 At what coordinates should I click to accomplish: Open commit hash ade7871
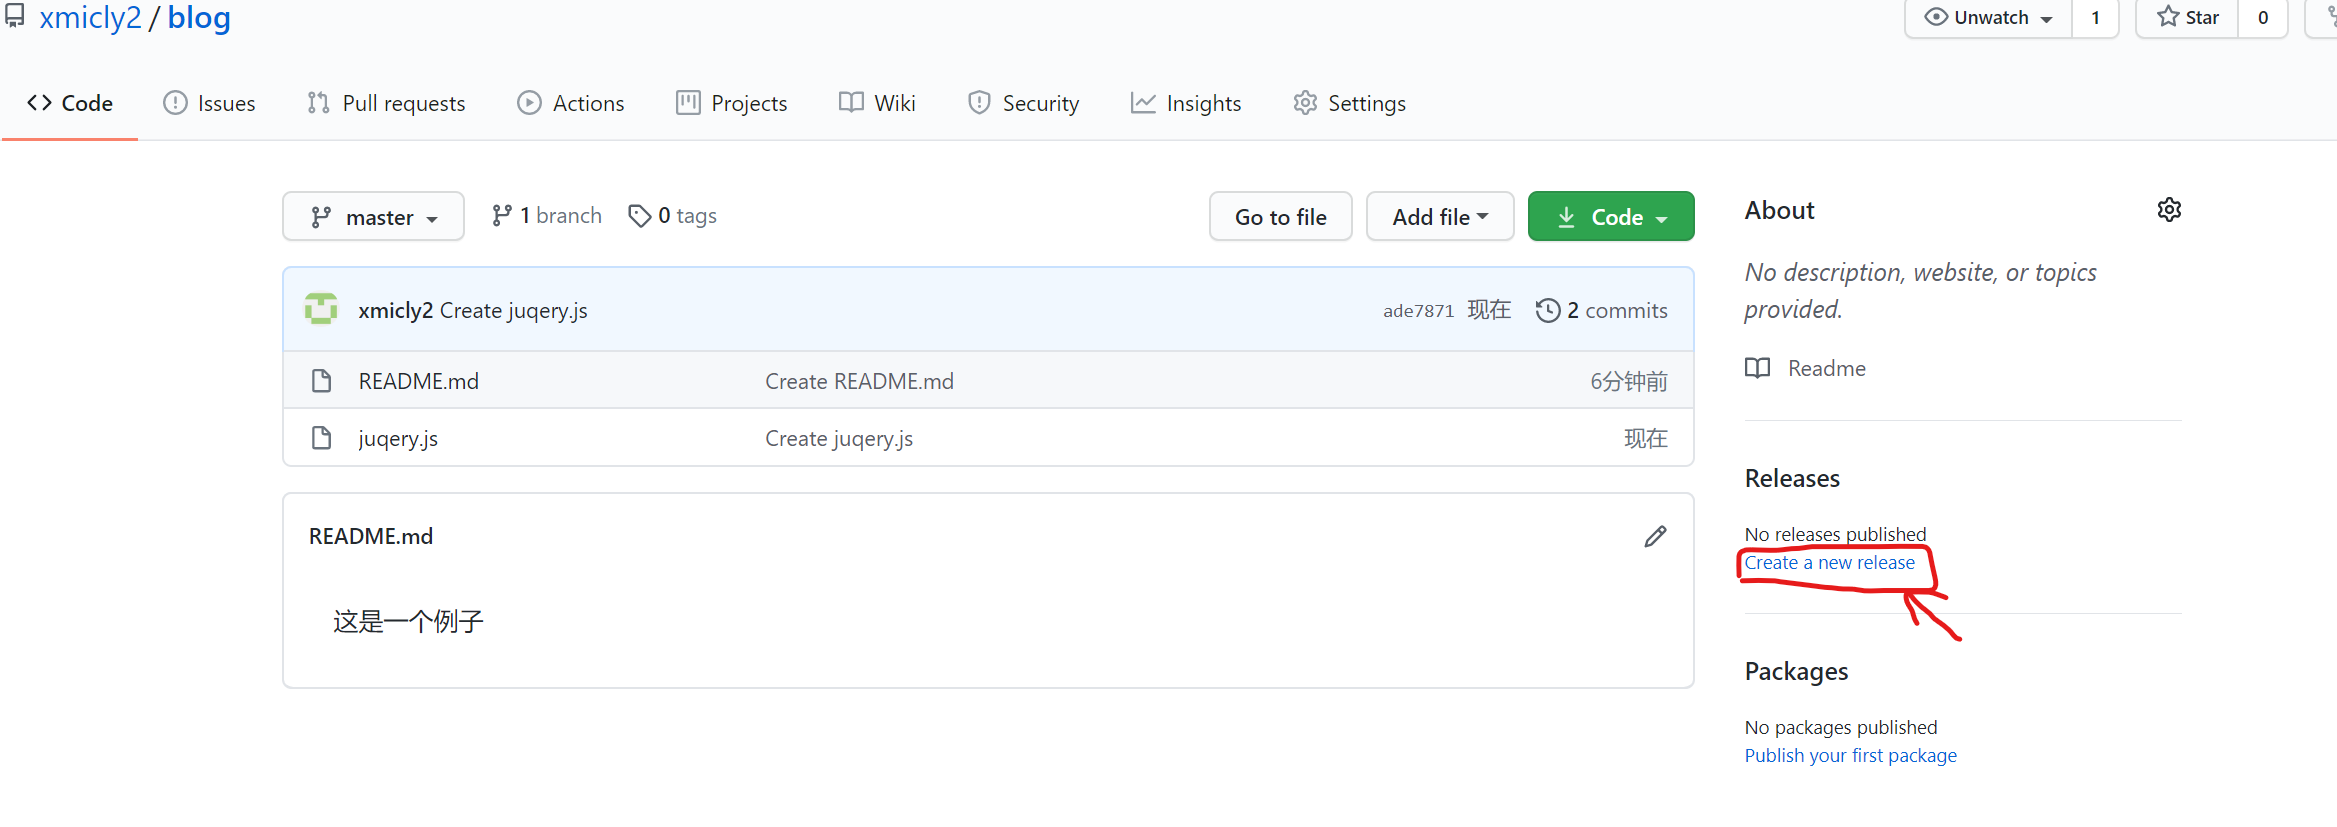click(1418, 311)
